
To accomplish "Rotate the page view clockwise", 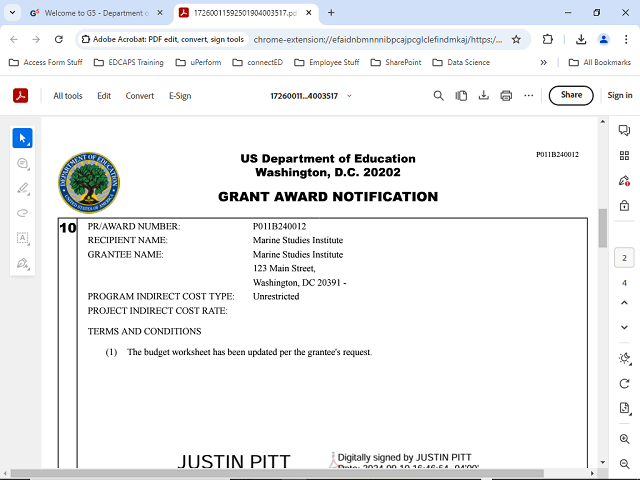I will pos(624,384).
